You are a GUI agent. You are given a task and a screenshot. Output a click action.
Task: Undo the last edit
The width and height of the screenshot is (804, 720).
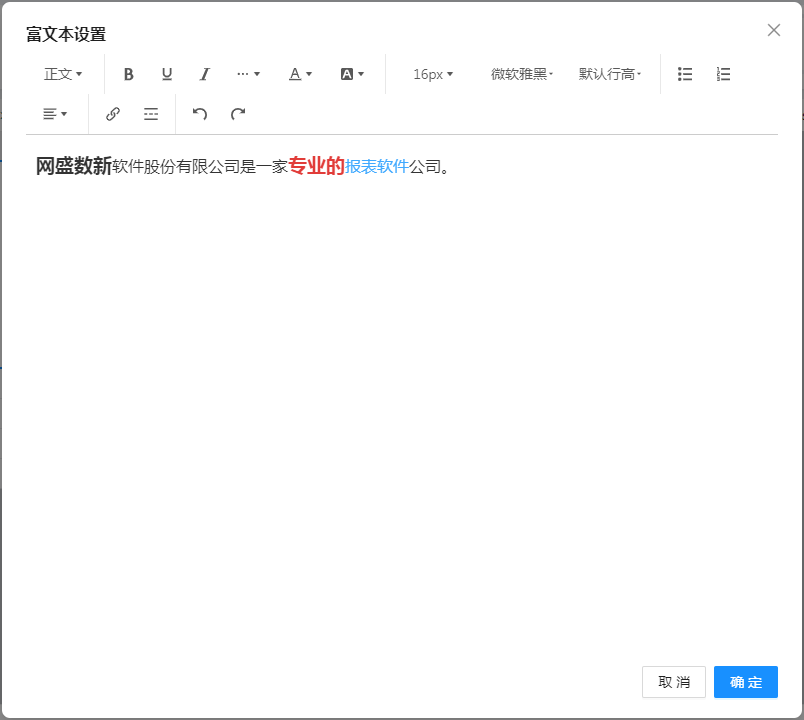click(200, 114)
